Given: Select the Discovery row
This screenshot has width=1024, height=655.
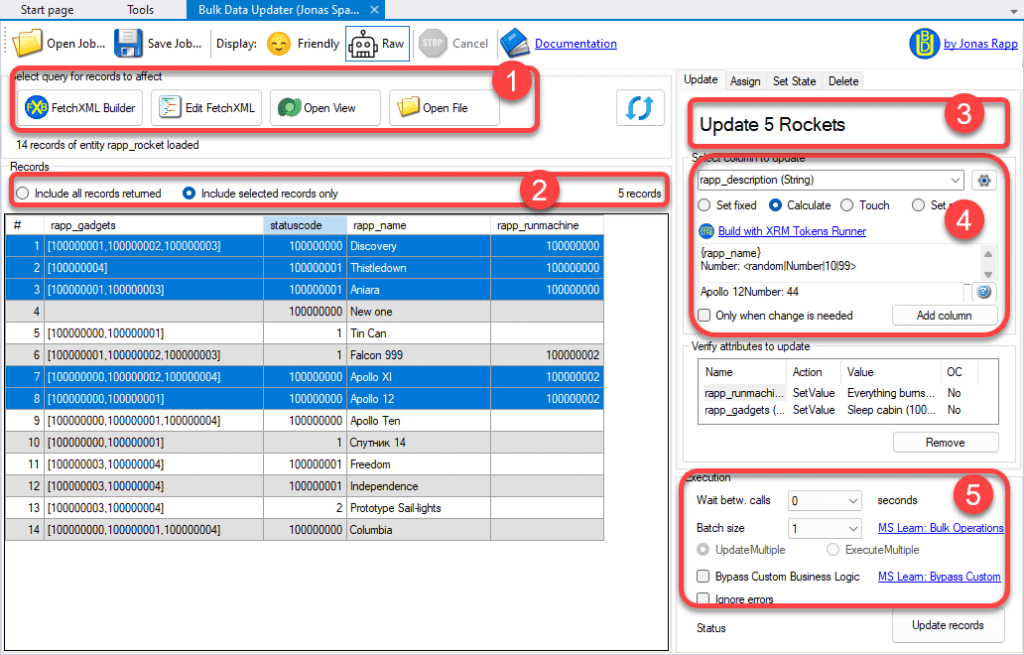Looking at the screenshot, I should point(304,246).
